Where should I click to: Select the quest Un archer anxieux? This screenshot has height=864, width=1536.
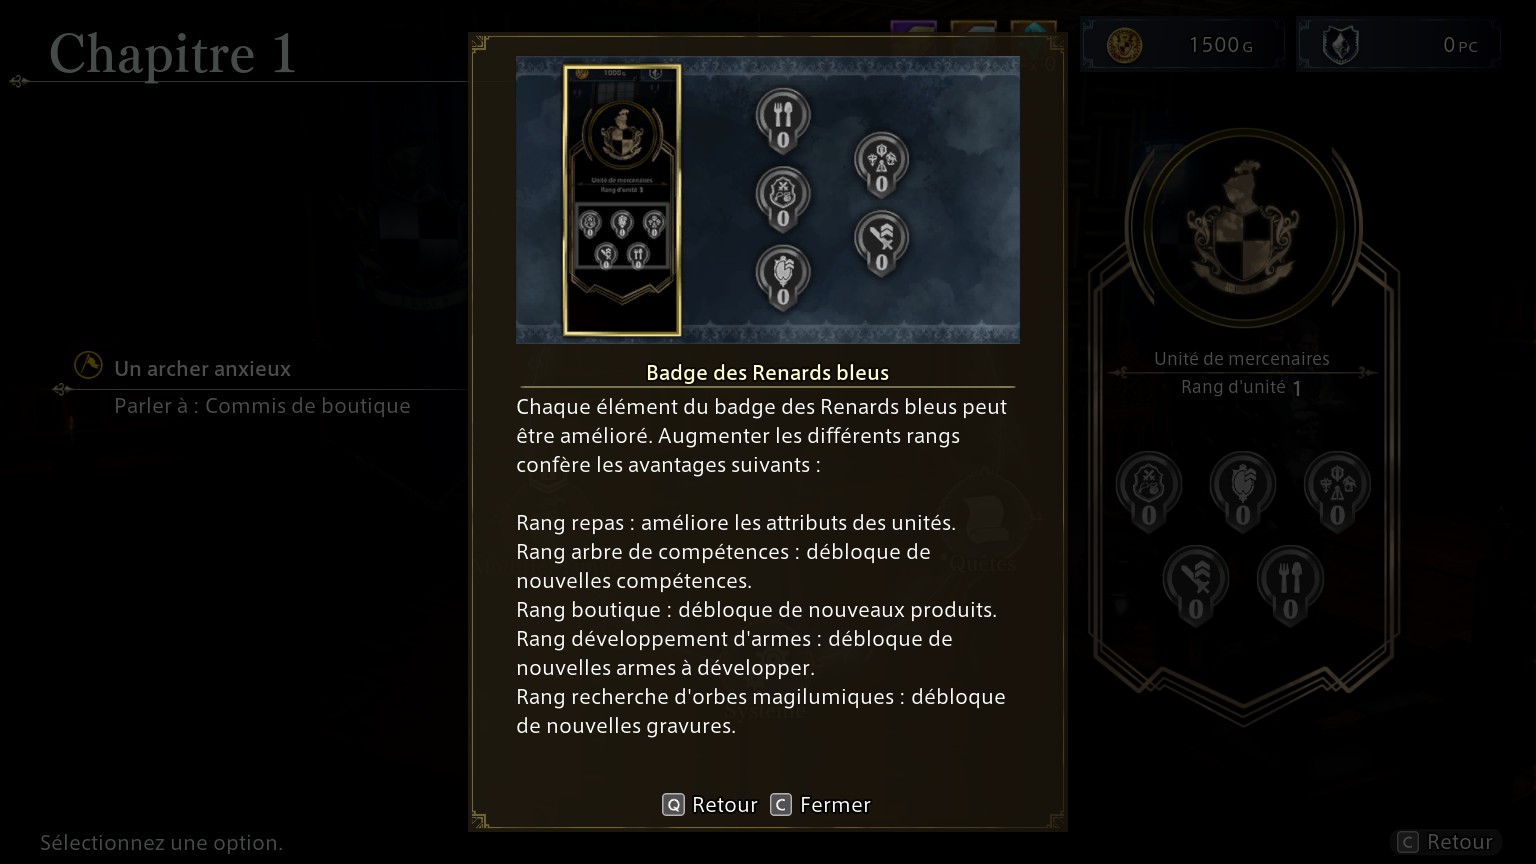point(202,369)
